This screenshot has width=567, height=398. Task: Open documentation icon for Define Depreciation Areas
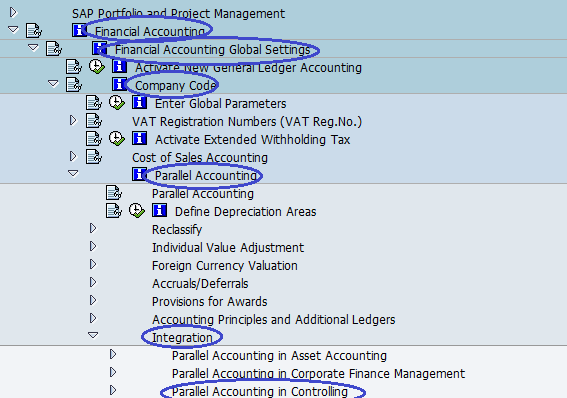coord(114,211)
